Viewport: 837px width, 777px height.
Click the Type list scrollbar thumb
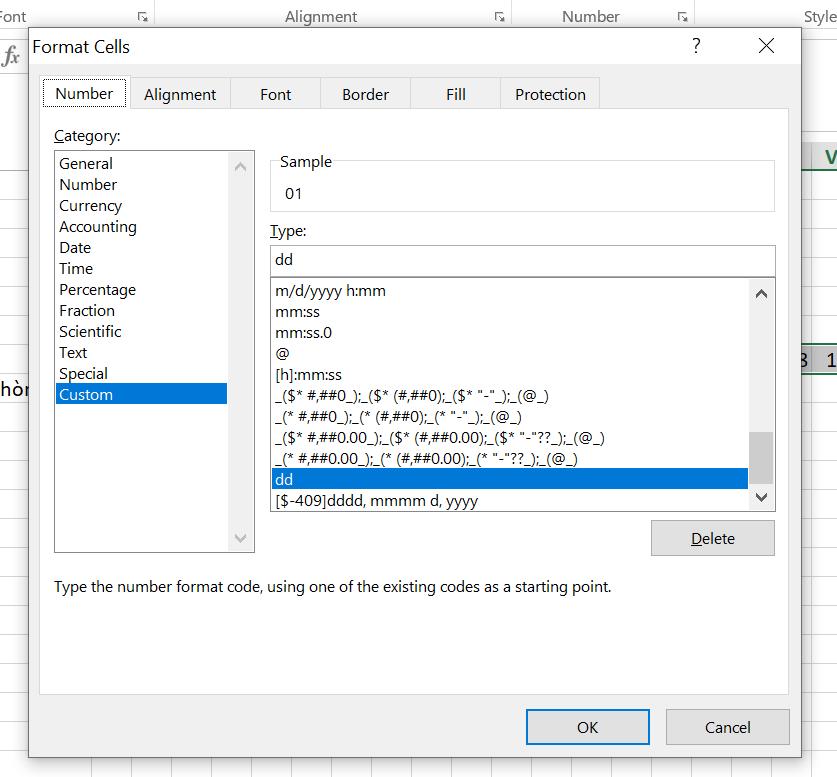coord(761,457)
